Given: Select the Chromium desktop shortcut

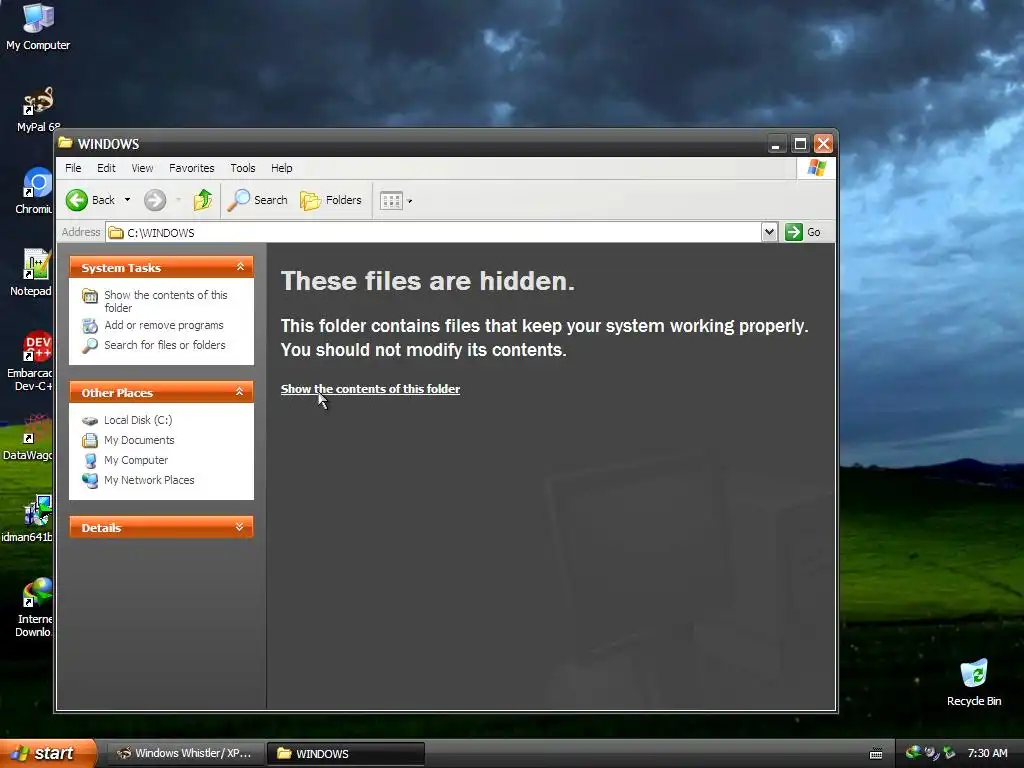Looking at the screenshot, I should [x=34, y=191].
